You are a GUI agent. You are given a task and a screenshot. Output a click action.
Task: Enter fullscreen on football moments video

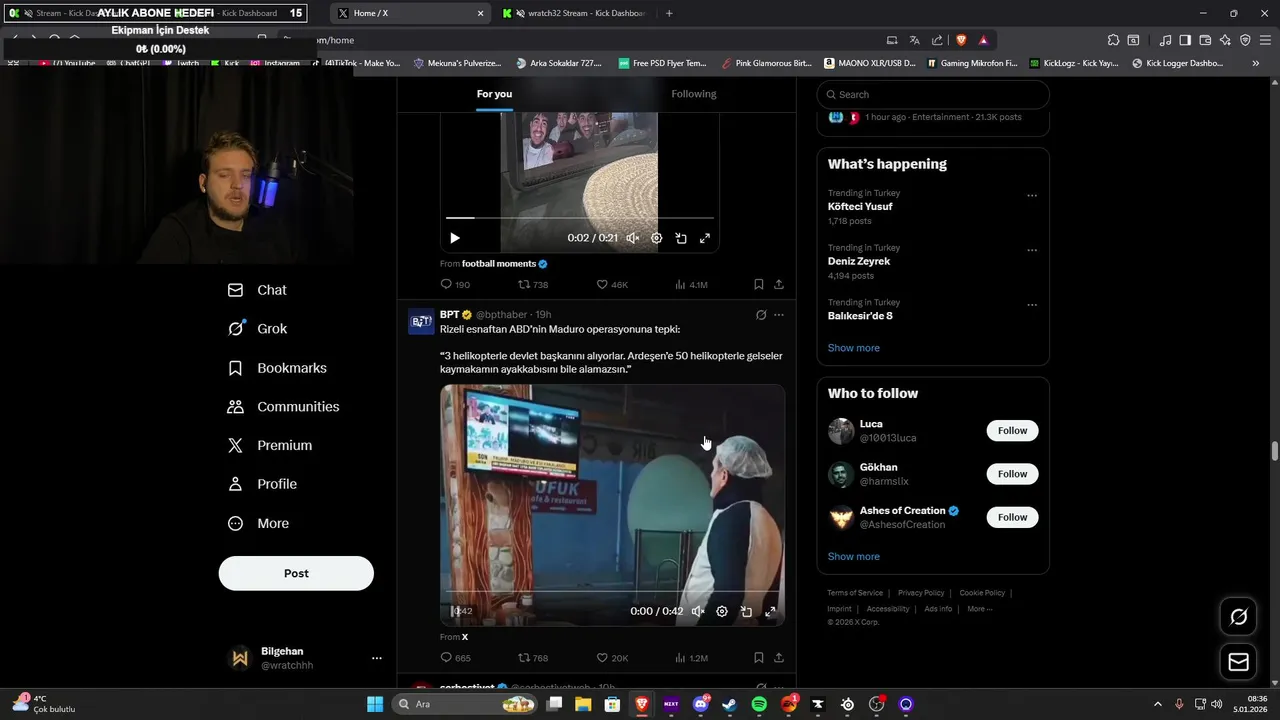tap(705, 238)
